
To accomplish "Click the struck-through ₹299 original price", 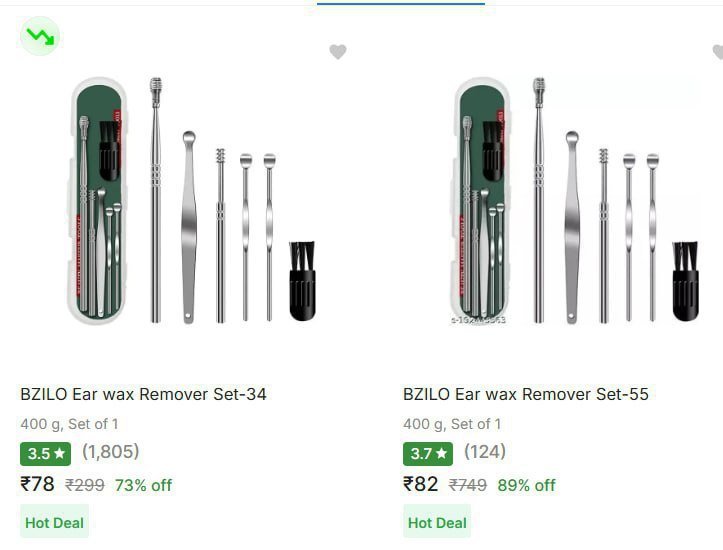I will (x=85, y=485).
